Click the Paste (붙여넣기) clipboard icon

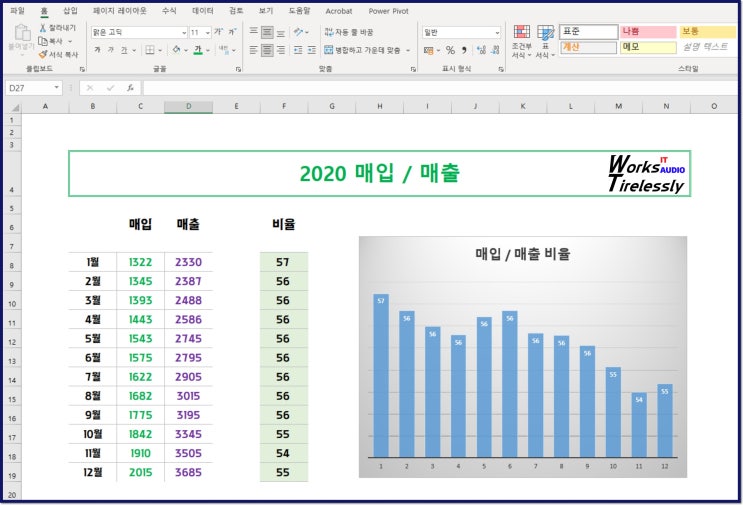(x=22, y=33)
